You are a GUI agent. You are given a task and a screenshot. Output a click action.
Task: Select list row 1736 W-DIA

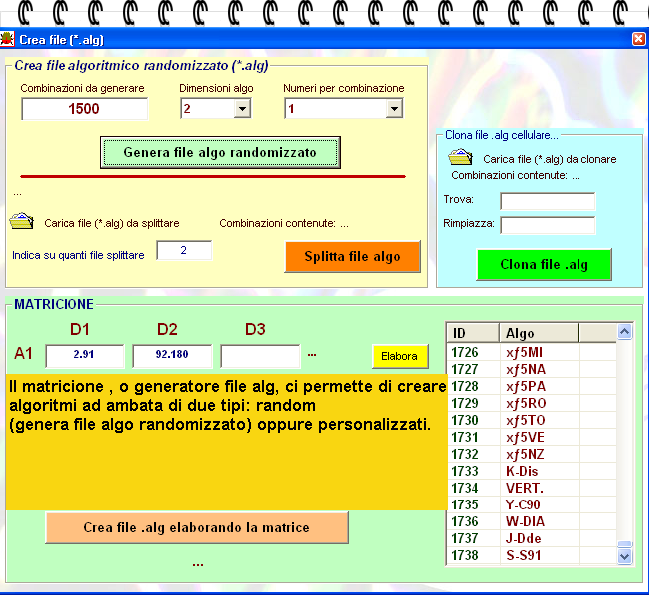[x=531, y=521]
